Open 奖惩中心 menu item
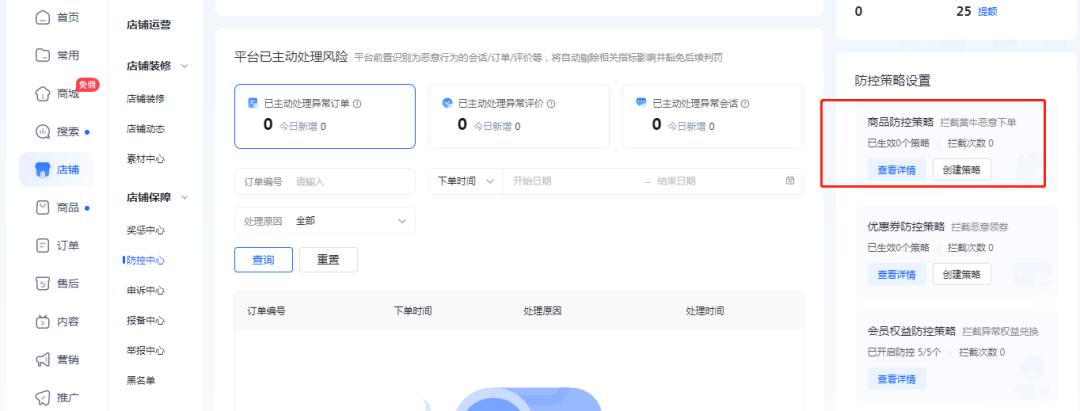 coord(146,230)
